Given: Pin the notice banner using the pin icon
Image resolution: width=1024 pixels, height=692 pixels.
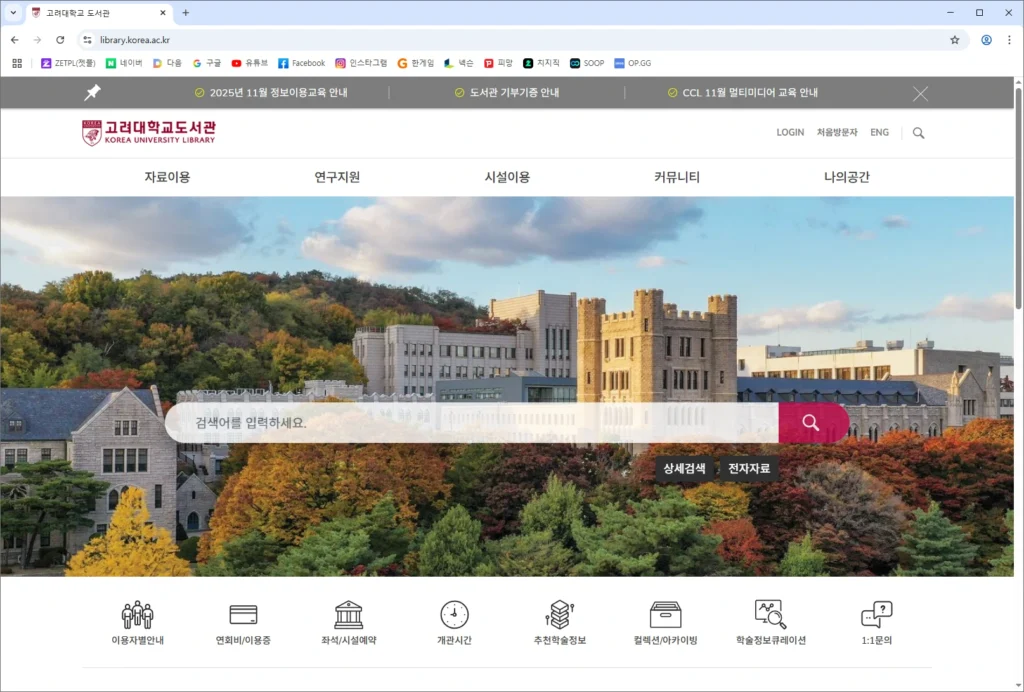Looking at the screenshot, I should pyautogui.click(x=92, y=92).
